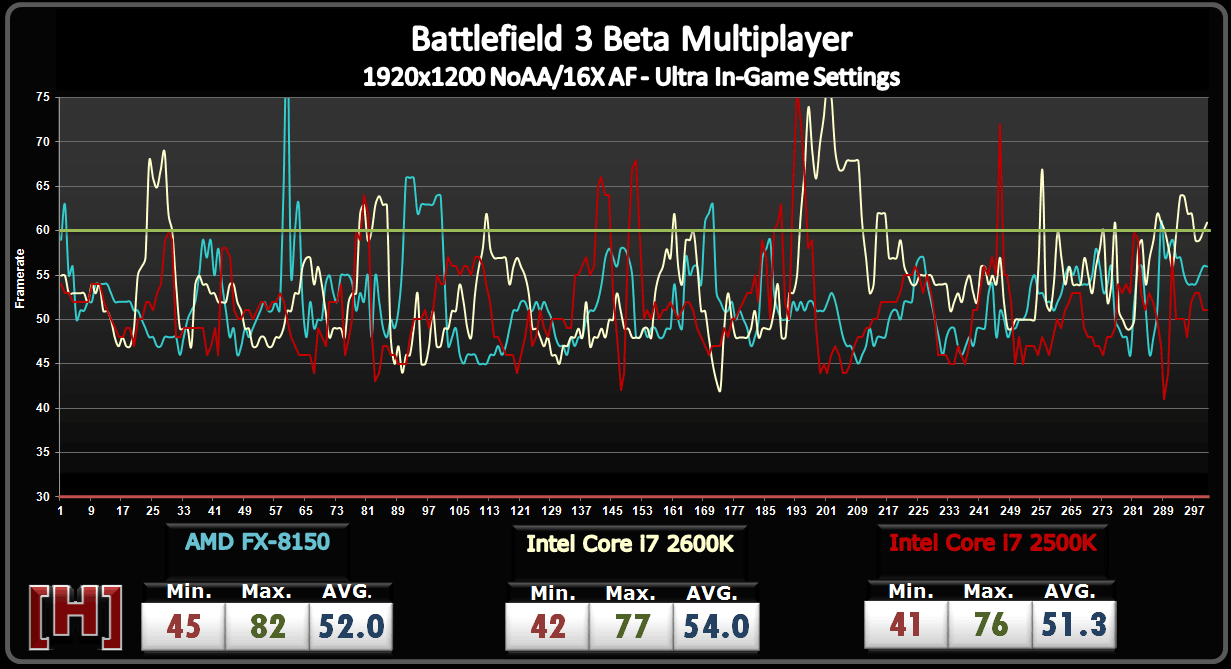This screenshot has width=1231, height=669.
Task: Click the '1920x1200 NoAA/16X AF' subtitle
Action: (499, 77)
